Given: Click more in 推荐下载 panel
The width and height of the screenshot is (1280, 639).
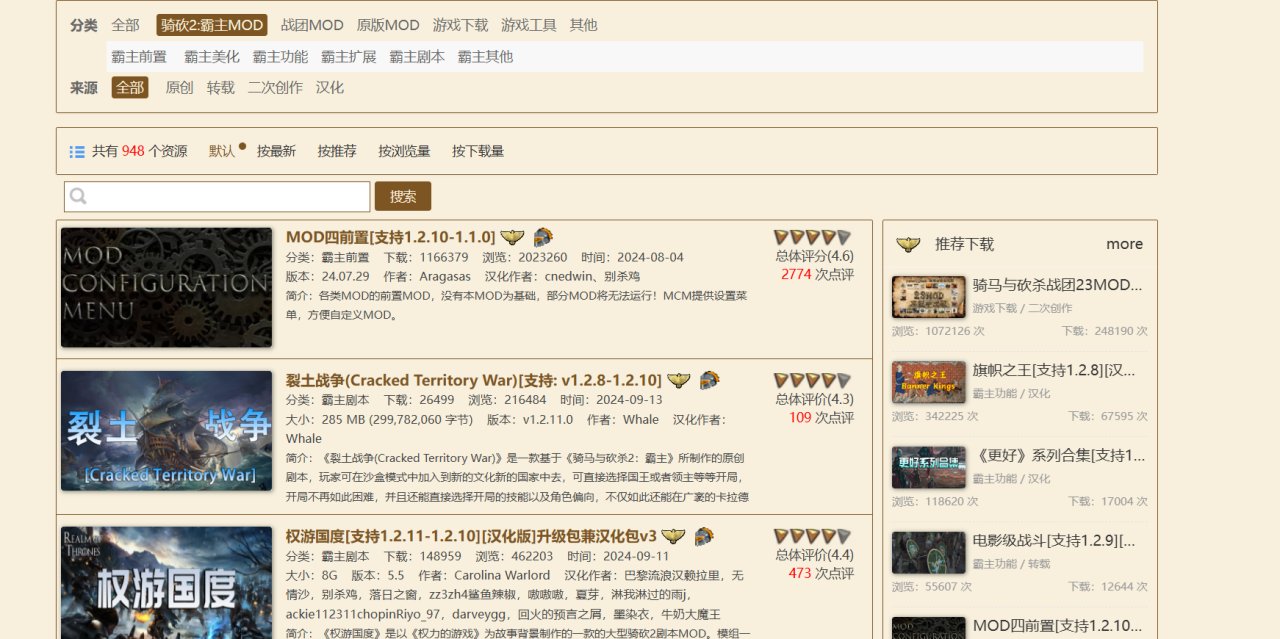Looking at the screenshot, I should point(1124,244).
